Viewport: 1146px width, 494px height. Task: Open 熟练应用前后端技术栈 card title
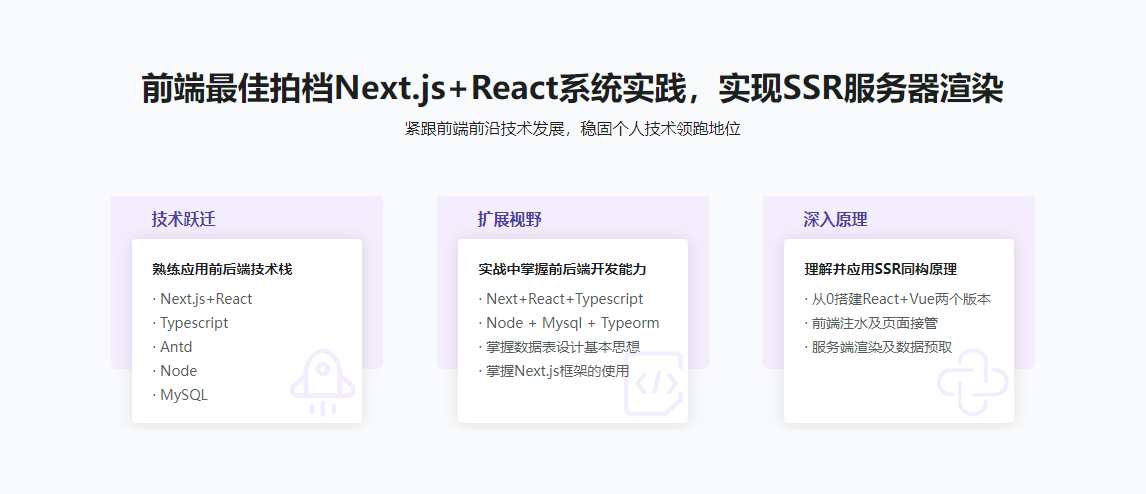coord(222,269)
